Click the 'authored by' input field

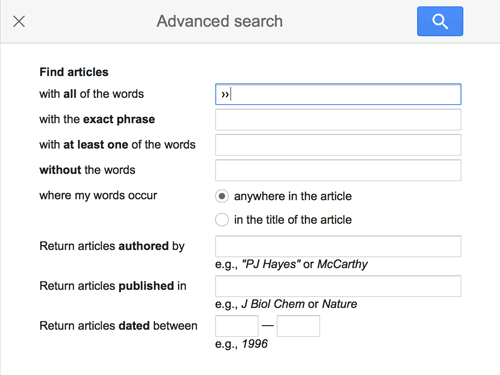pyautogui.click(x=338, y=246)
